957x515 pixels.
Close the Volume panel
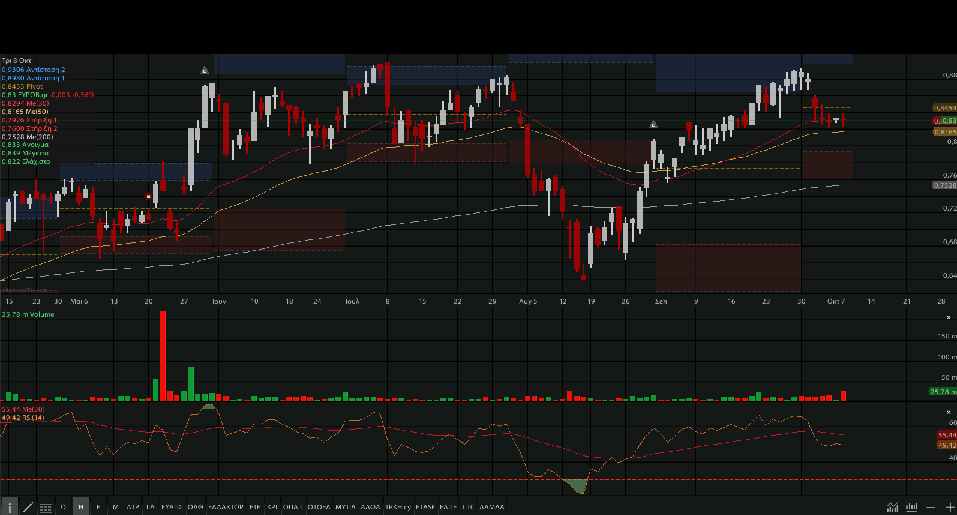coord(948,317)
